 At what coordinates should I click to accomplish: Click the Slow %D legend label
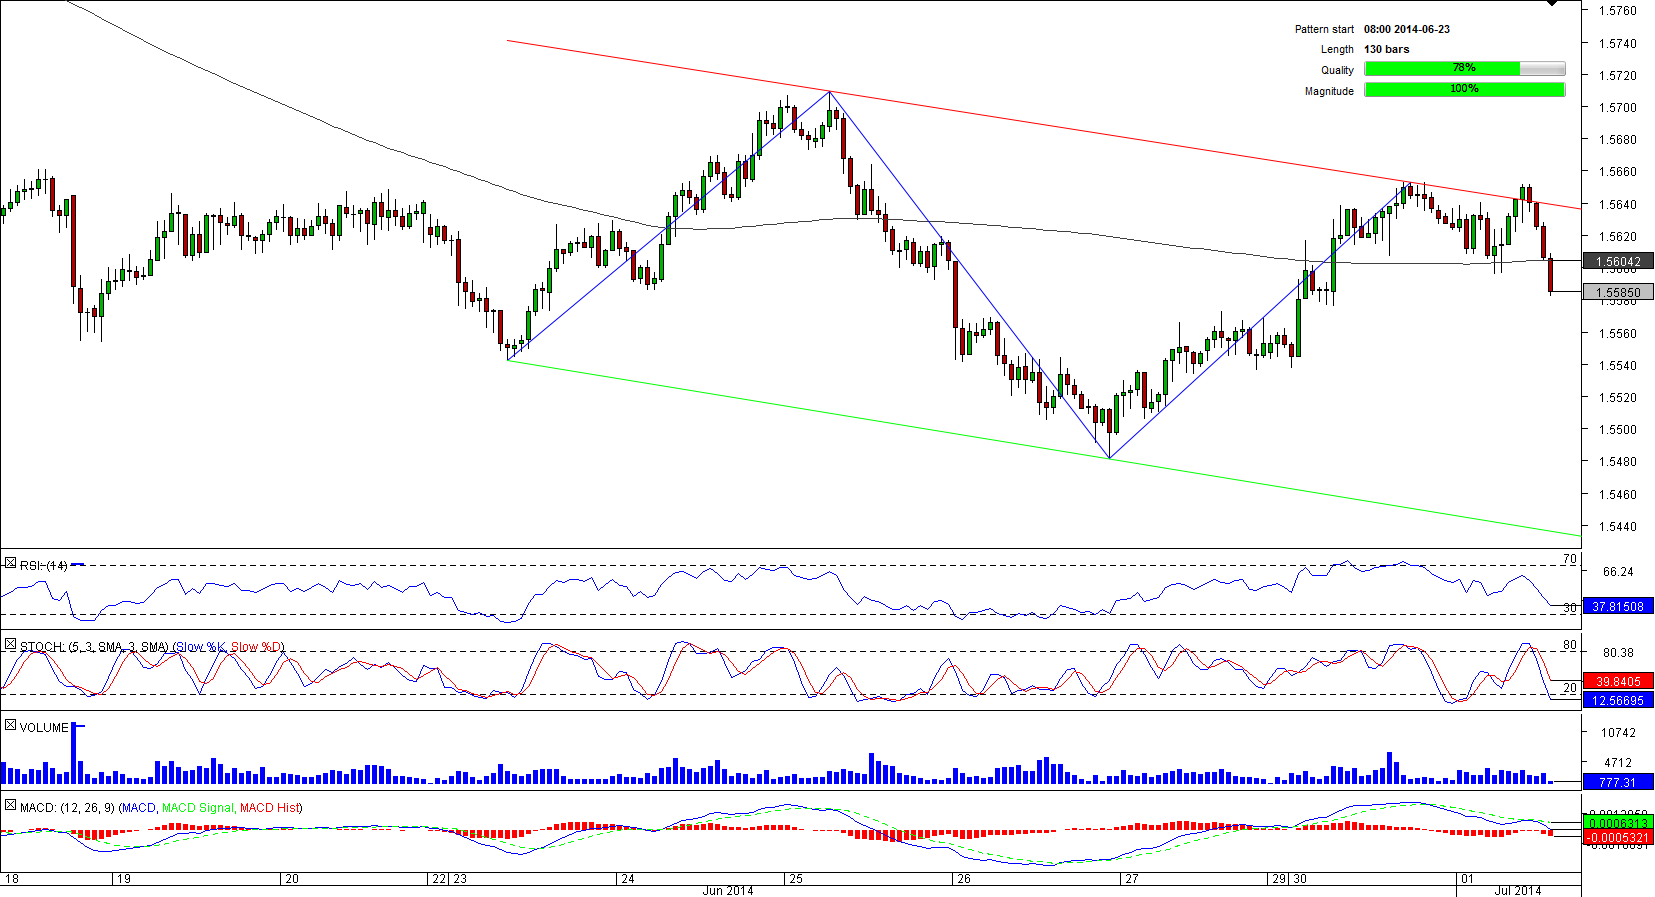(257, 647)
